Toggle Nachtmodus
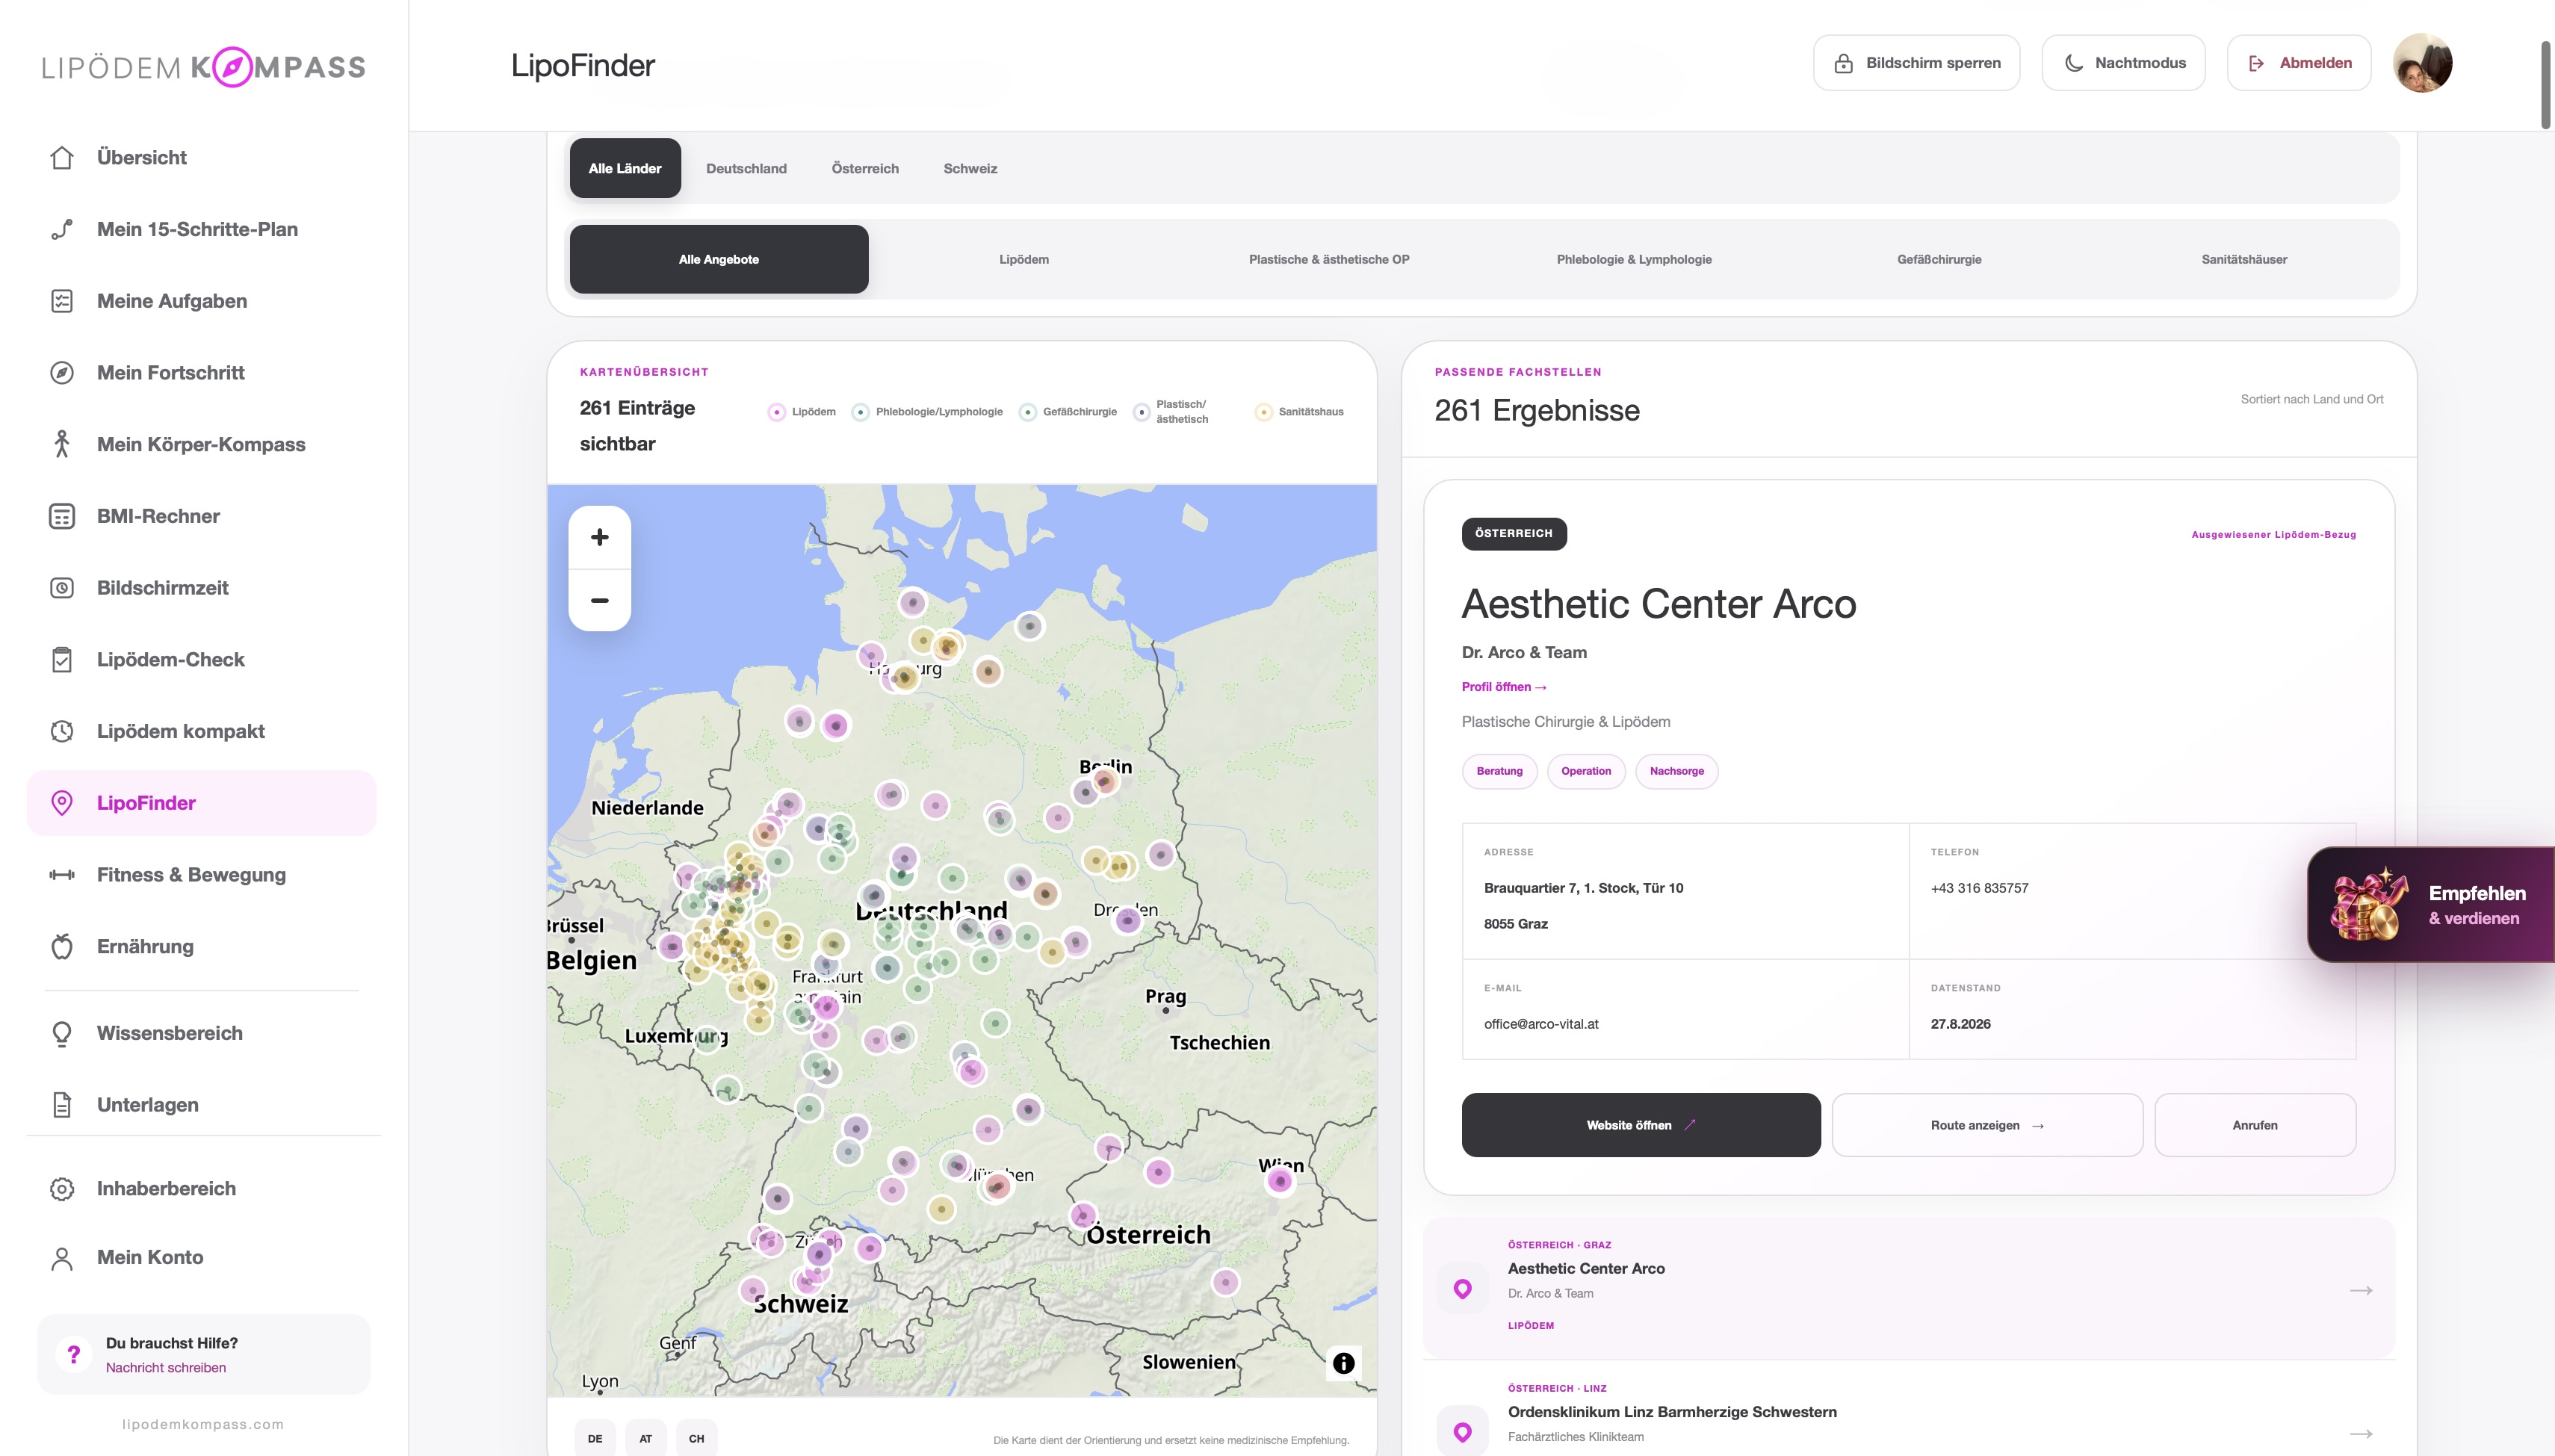Viewport: 2555px width, 1456px height. [x=2124, y=63]
